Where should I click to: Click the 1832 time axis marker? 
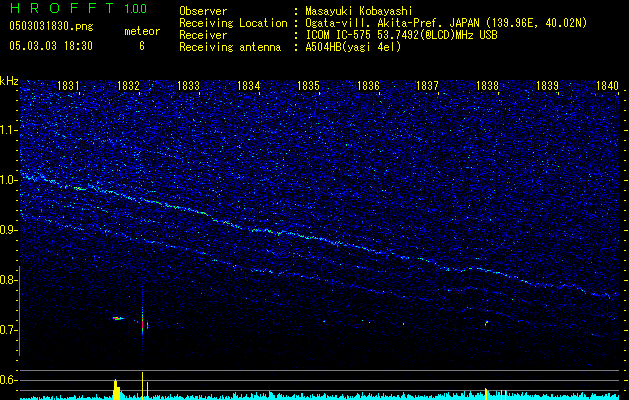[x=128, y=85]
